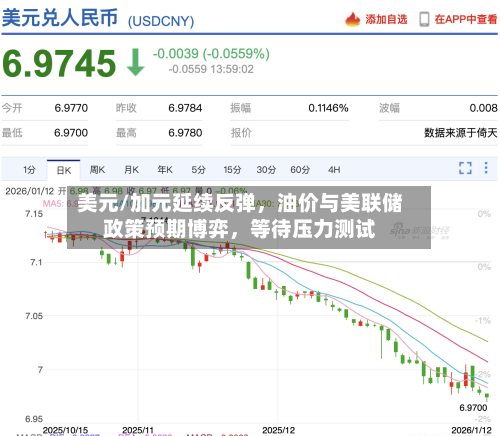This screenshot has width=500, height=436.
Task: Click the 美元兑人民币 title
Action: 60,17
